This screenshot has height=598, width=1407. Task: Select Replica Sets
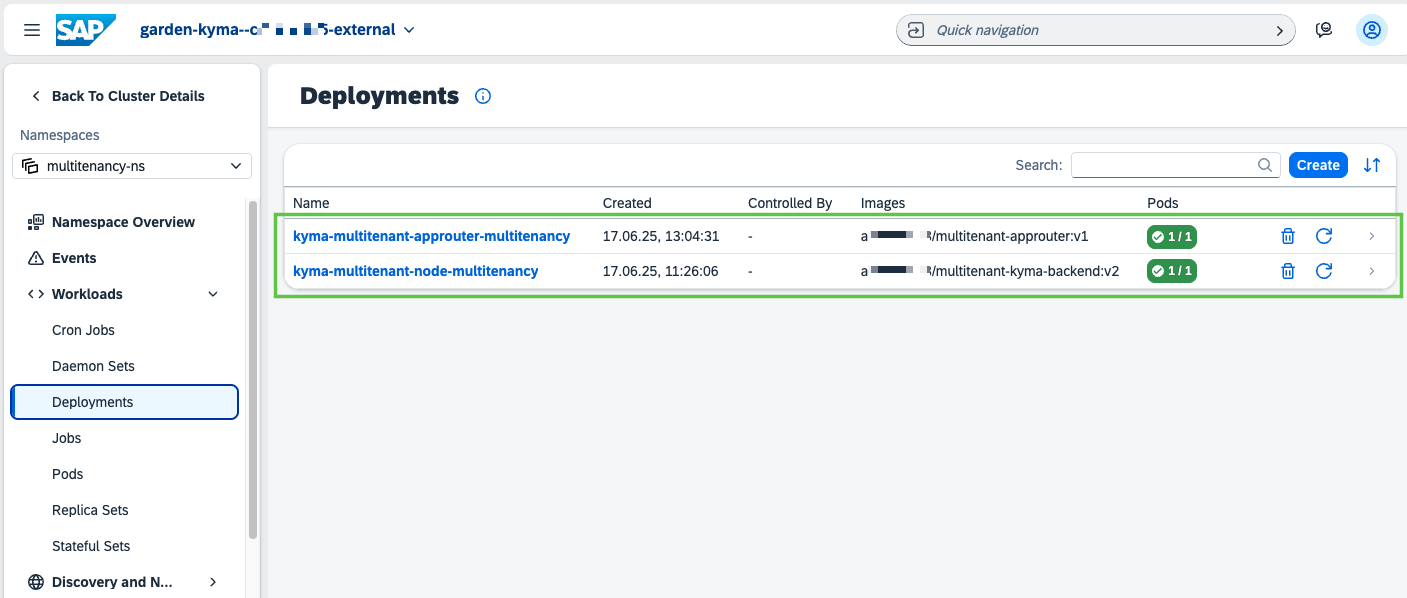click(x=90, y=510)
